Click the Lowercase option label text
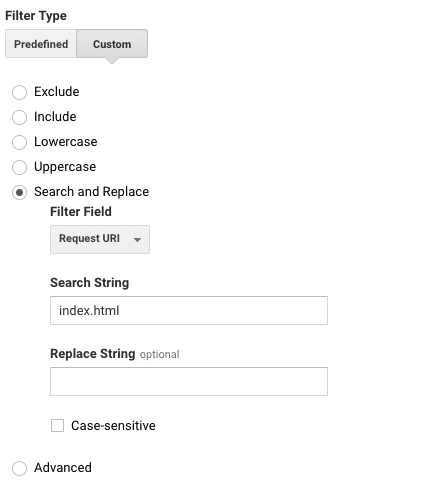This screenshot has height=489, width=425. (x=66, y=142)
